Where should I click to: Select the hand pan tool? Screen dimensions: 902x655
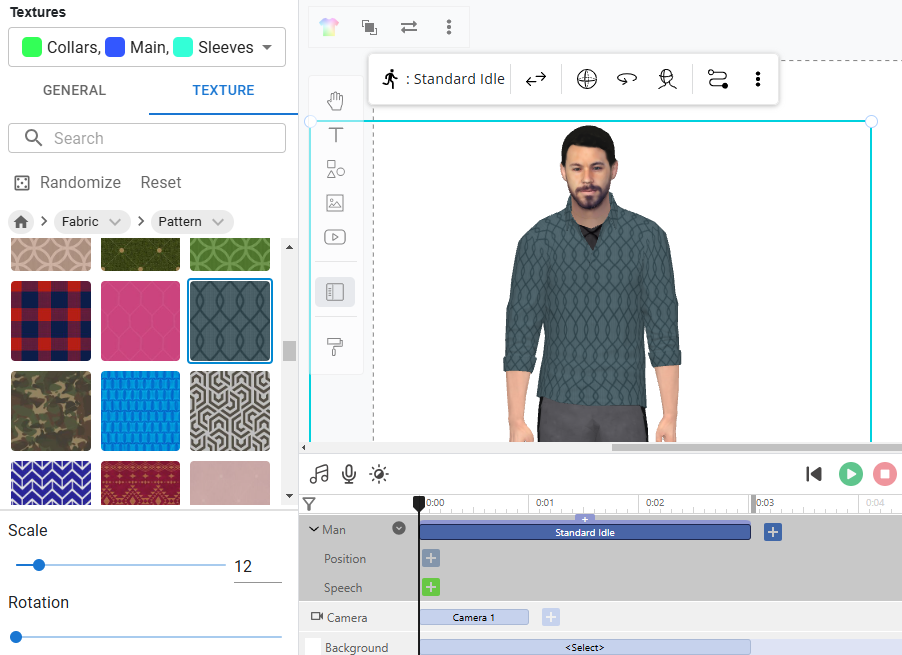(x=336, y=101)
